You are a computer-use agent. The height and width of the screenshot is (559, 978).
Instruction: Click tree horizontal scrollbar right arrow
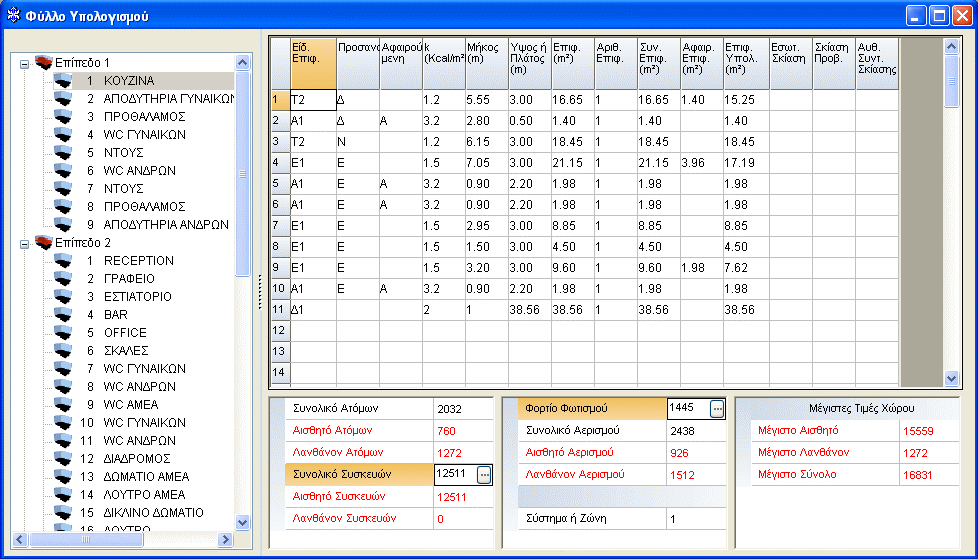pyautogui.click(x=225, y=540)
